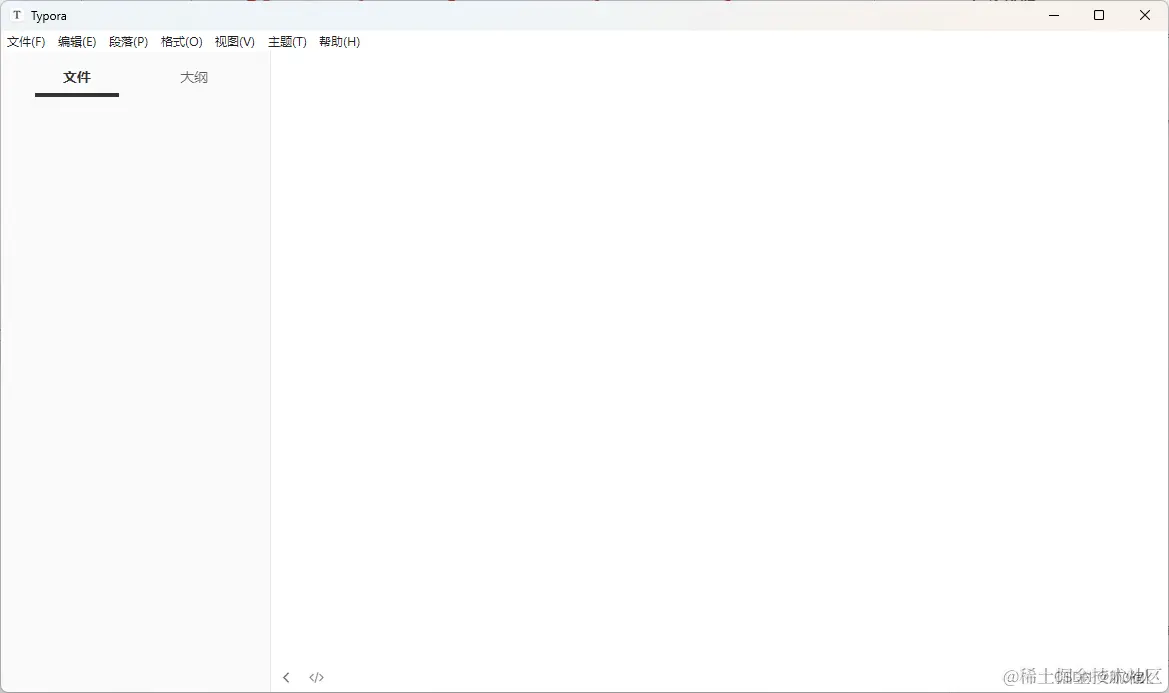Open the 主题(T) menu
The image size is (1169, 693).
coord(287,42)
